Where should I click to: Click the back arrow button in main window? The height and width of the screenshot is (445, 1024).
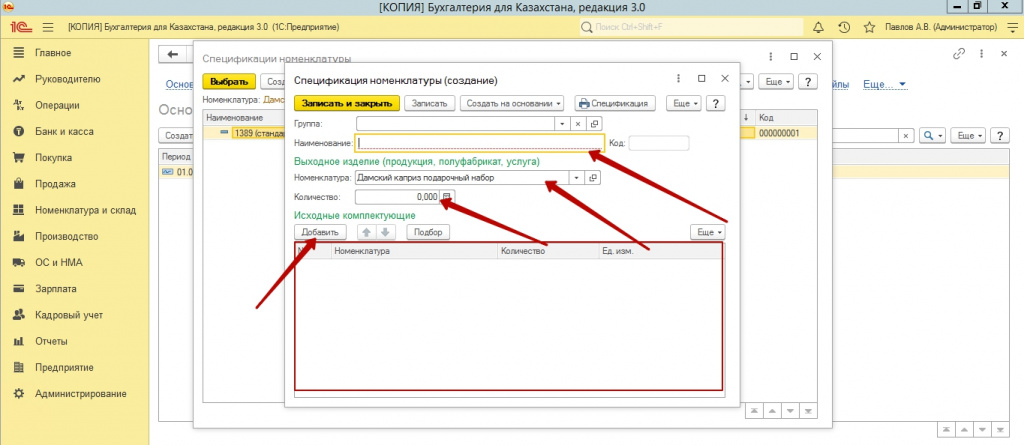[172, 54]
